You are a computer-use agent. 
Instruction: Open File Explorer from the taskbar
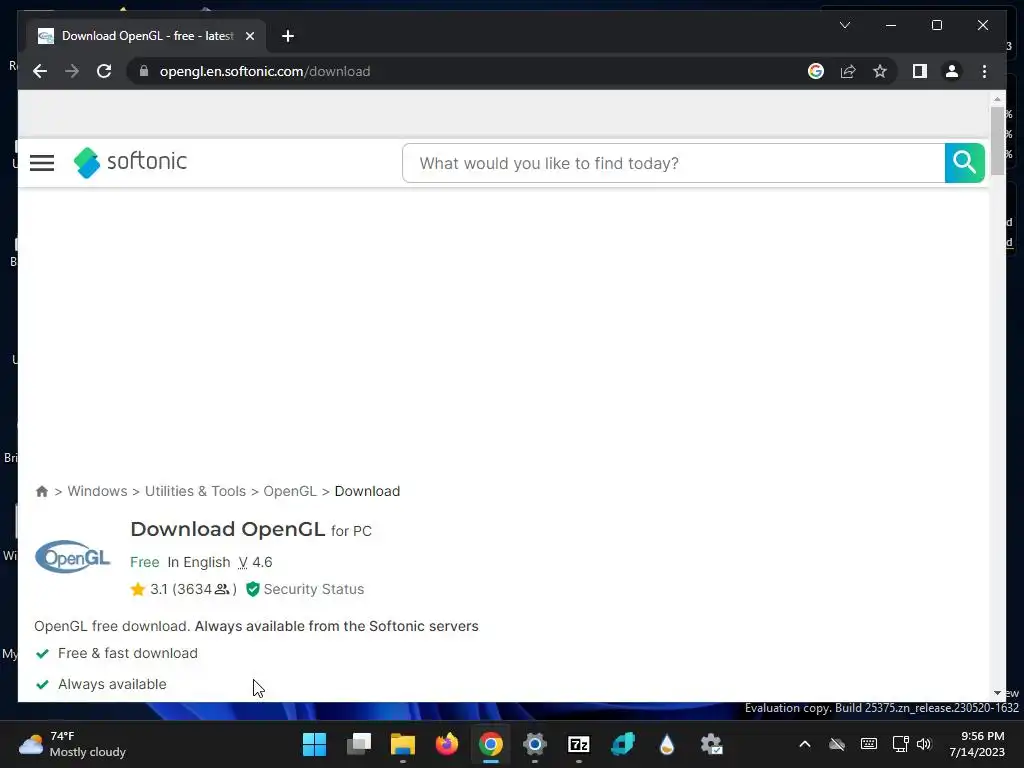tap(402, 744)
